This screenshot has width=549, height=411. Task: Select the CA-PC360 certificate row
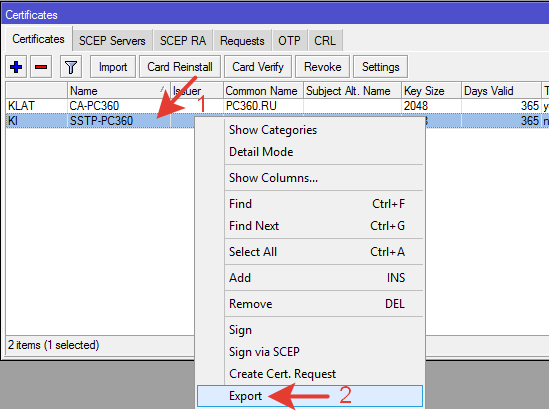[277, 106]
